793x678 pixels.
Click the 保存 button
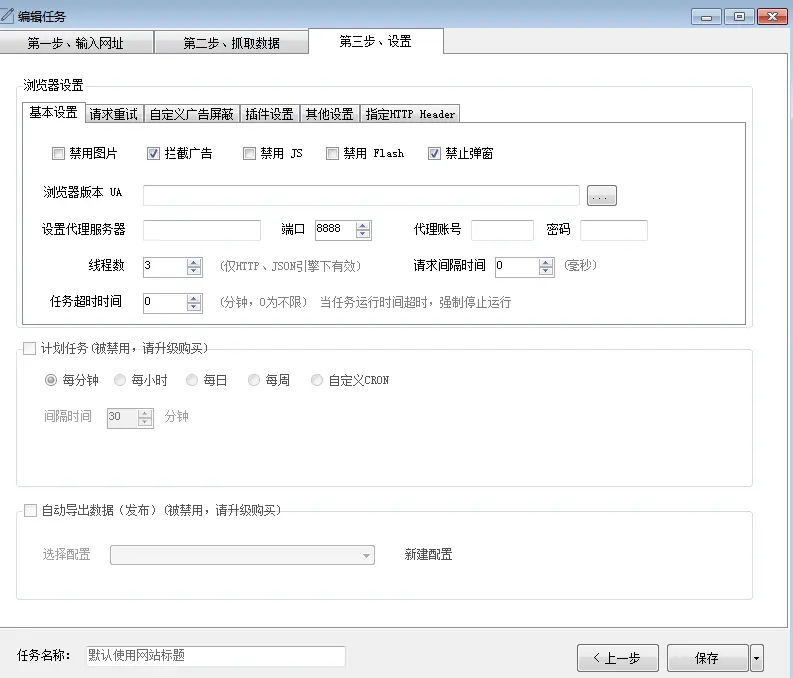tap(708, 658)
